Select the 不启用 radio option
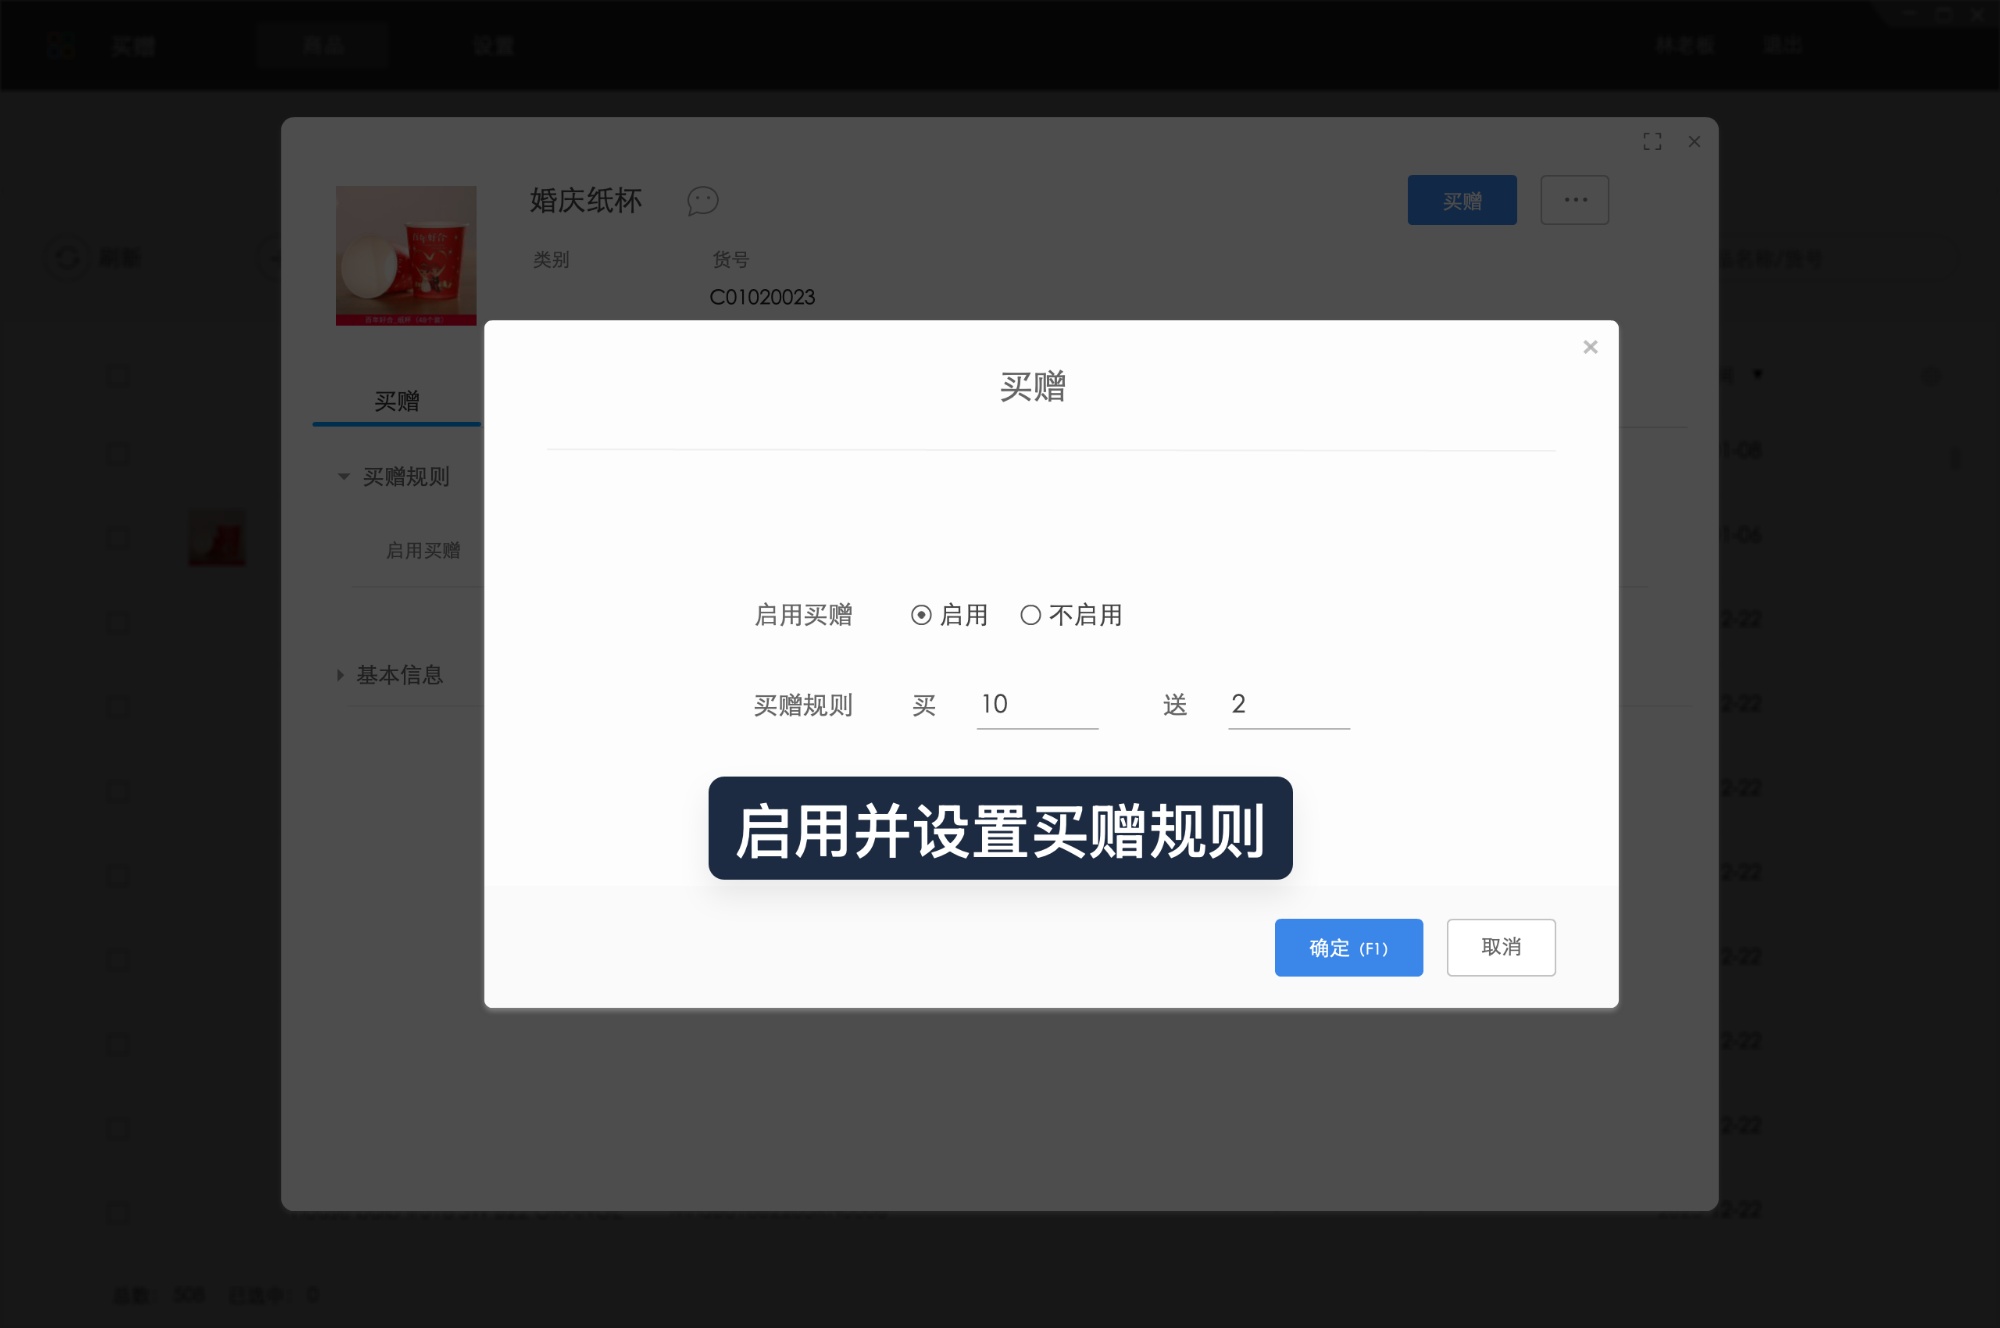Screen dimensions: 2000x1328 [1031, 615]
